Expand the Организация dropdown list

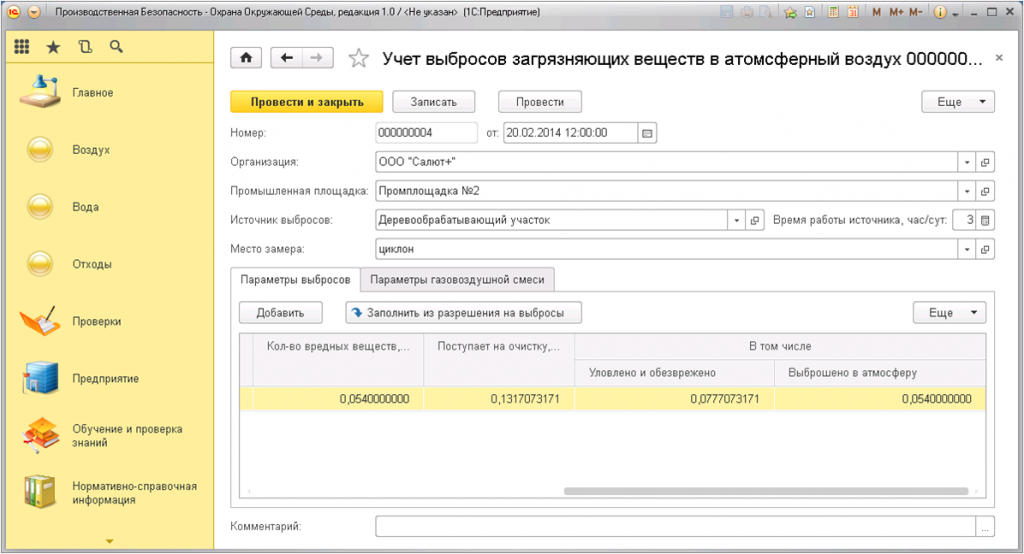pyautogui.click(x=967, y=162)
